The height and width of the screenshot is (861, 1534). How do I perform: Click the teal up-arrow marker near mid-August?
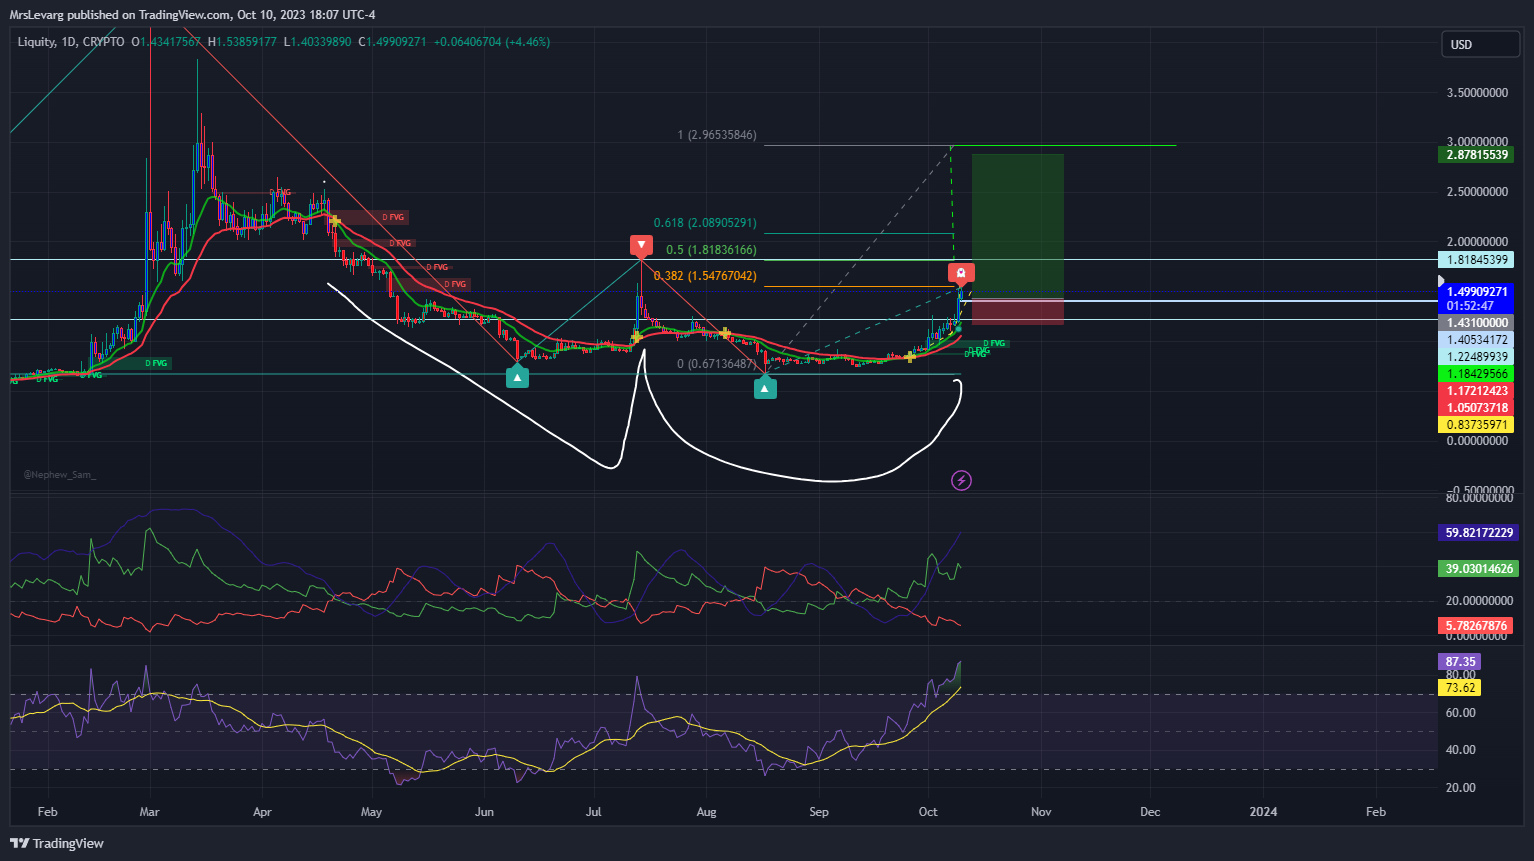(x=765, y=388)
